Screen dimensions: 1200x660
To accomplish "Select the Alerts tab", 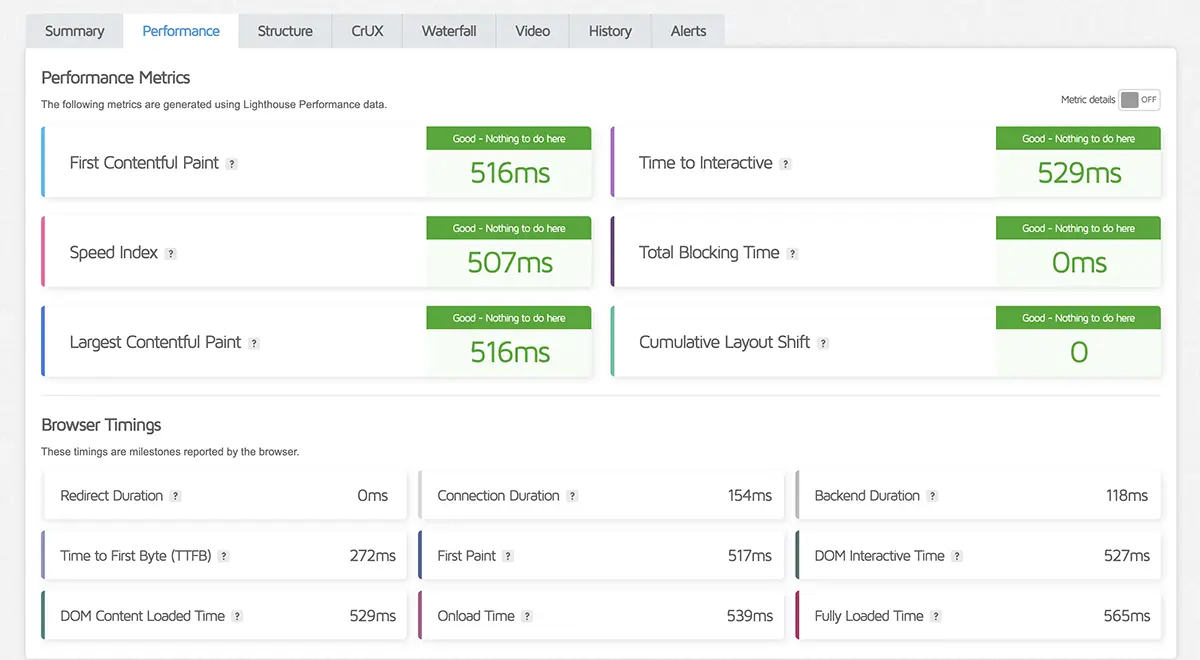I will [x=688, y=31].
